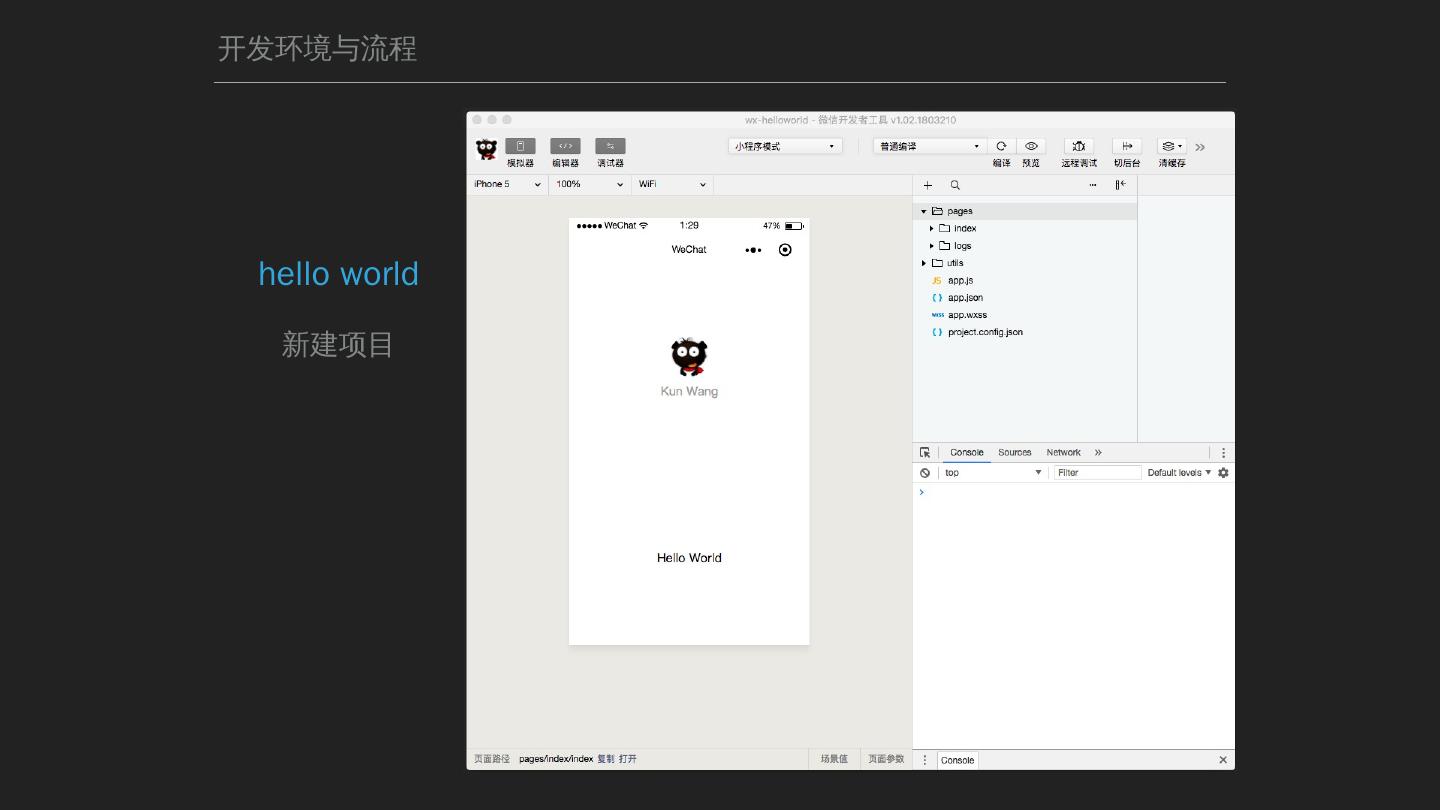Click the 切后台 switch background icon
1440x810 pixels.
[1127, 146]
